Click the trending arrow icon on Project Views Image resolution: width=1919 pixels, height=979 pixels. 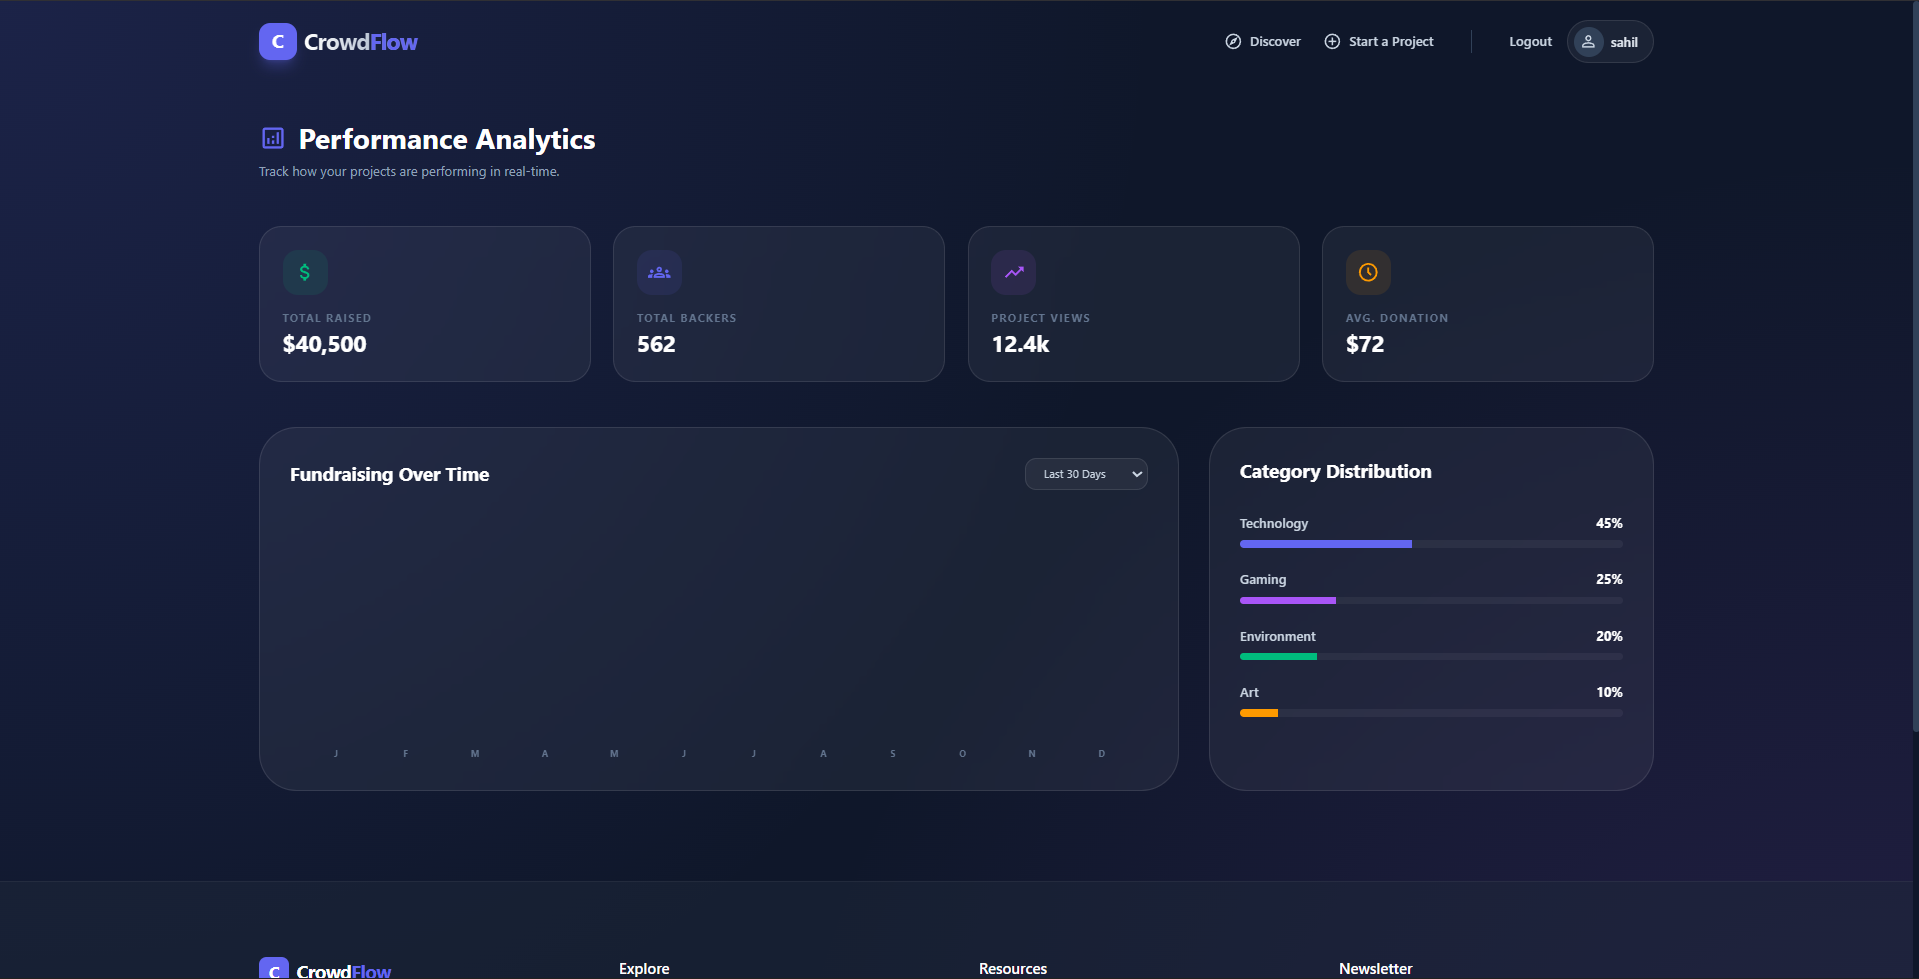pos(1013,272)
